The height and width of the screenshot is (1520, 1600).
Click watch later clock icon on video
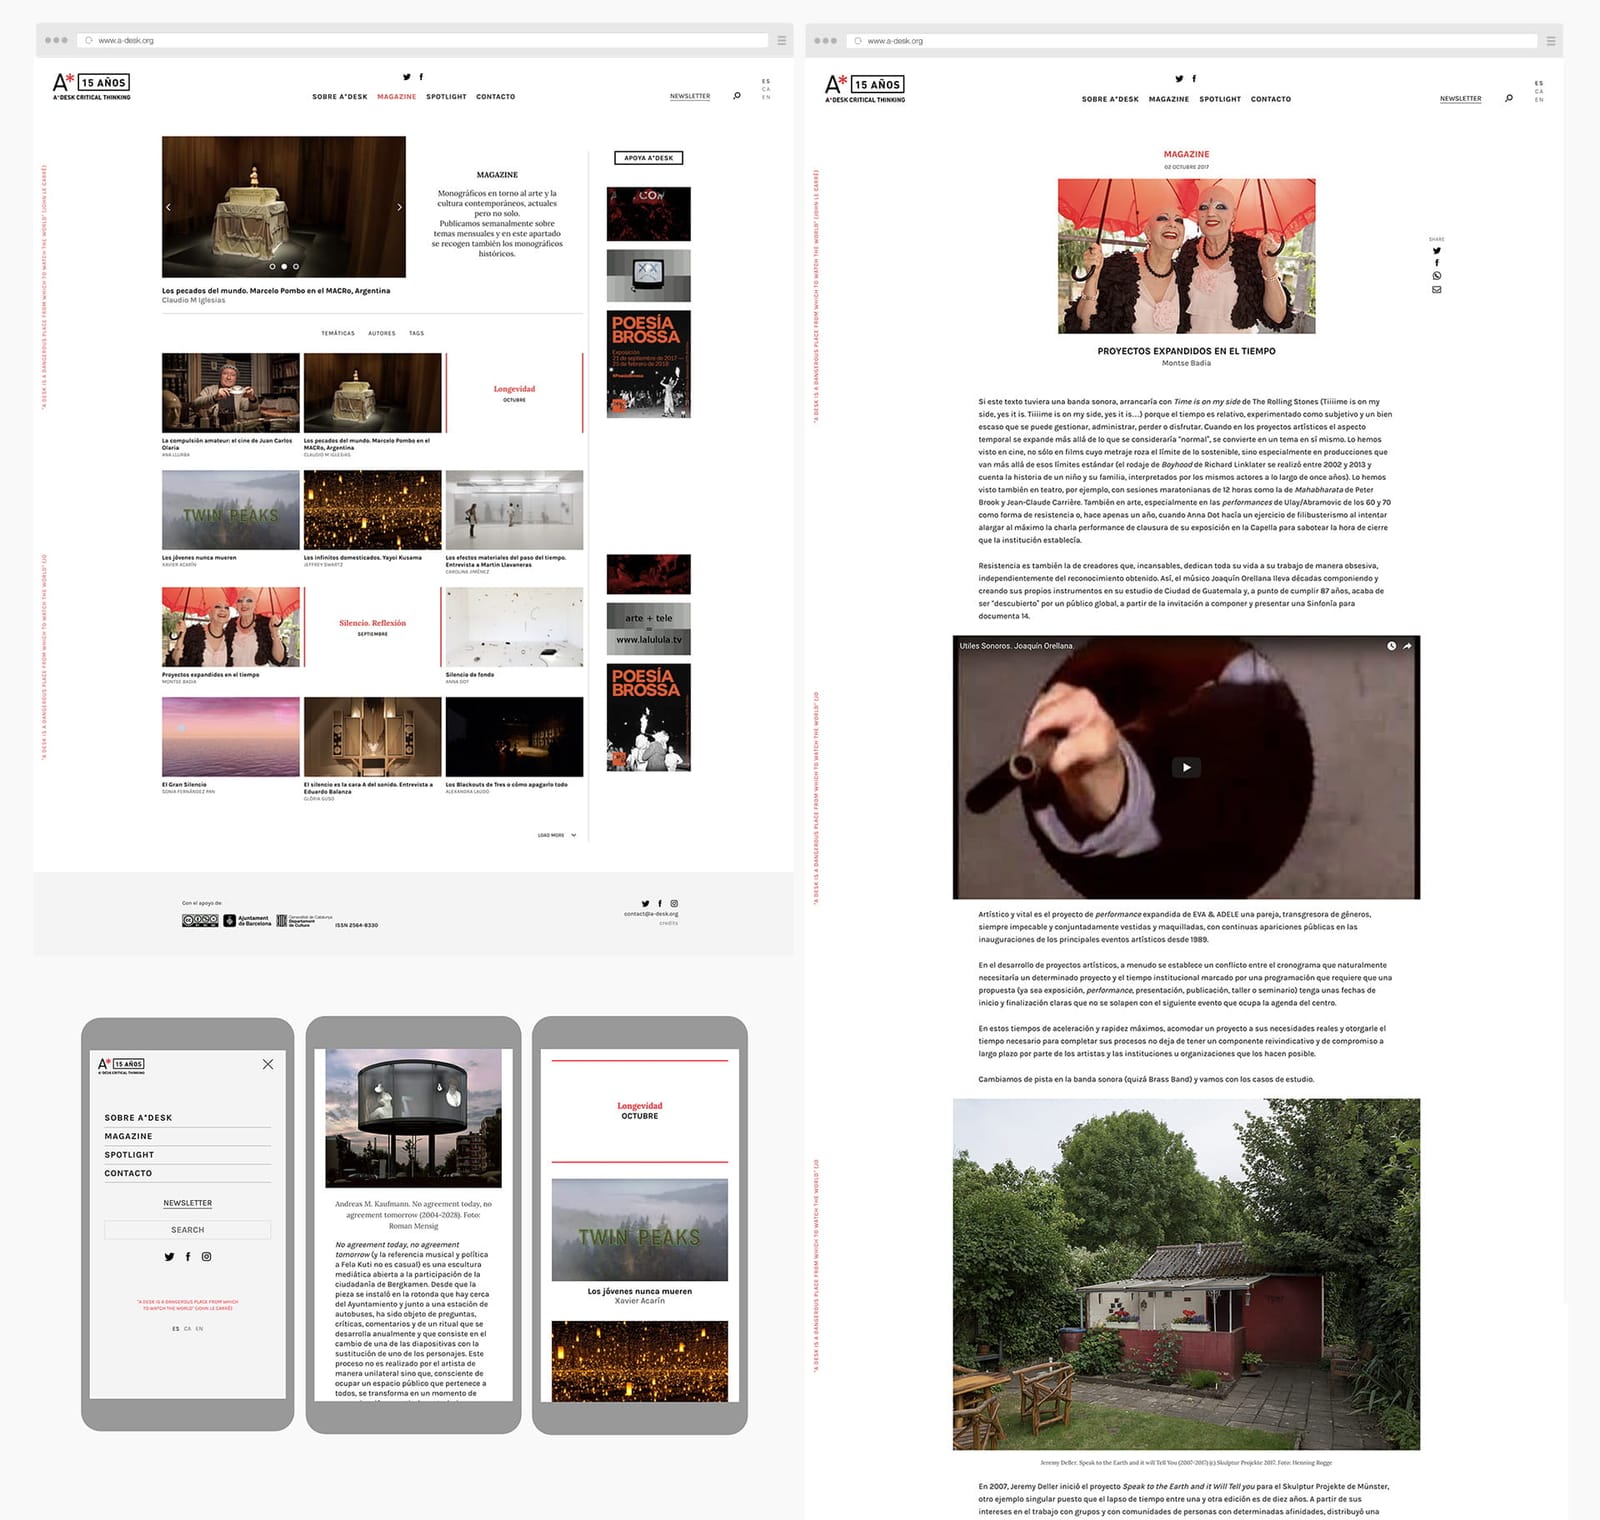1391,646
